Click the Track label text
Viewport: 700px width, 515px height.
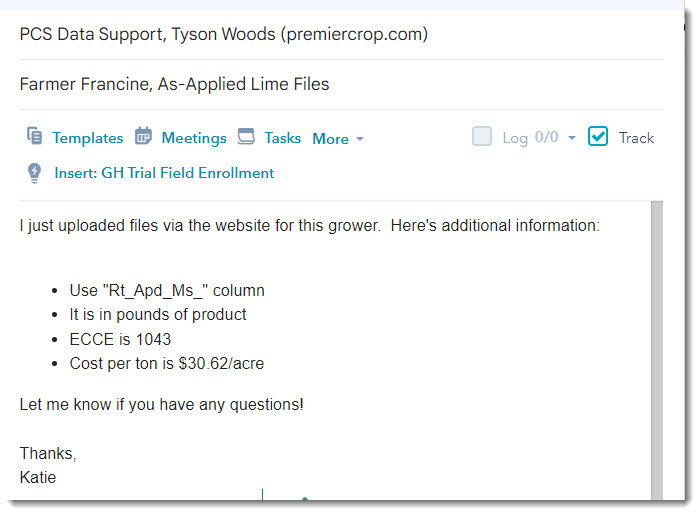tap(636, 138)
